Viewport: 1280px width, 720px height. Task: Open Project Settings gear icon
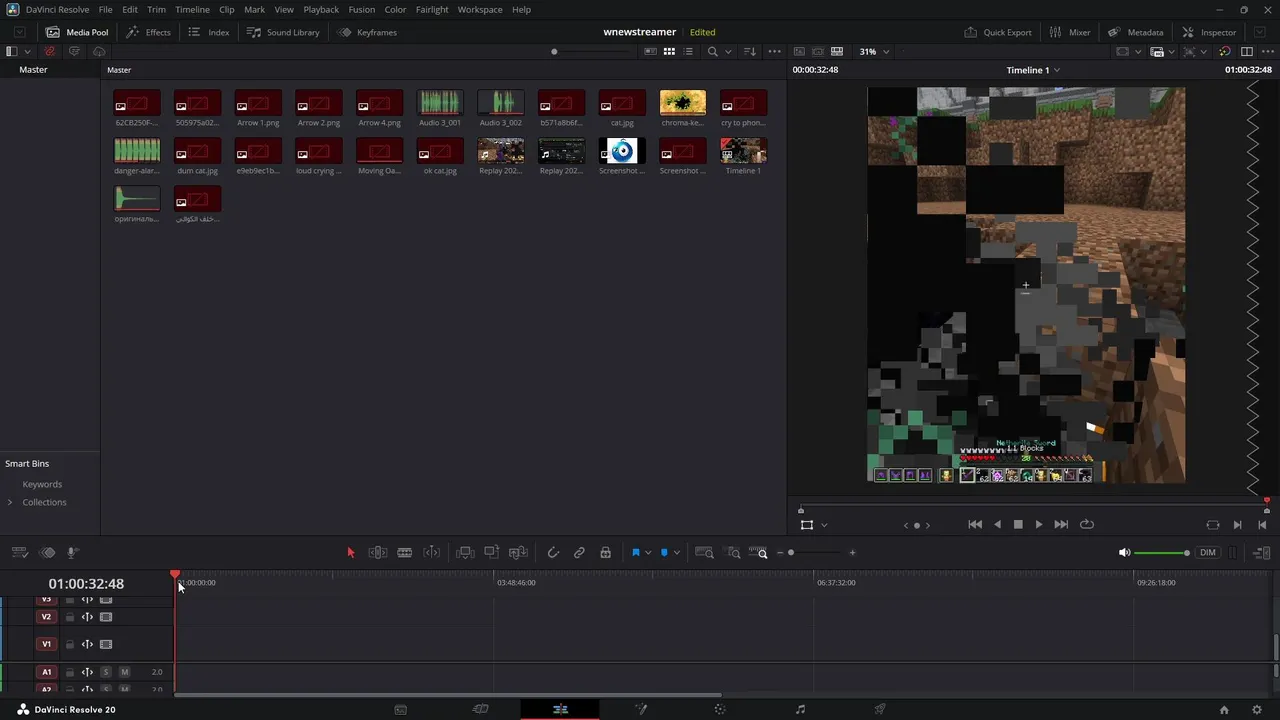pos(1257,709)
